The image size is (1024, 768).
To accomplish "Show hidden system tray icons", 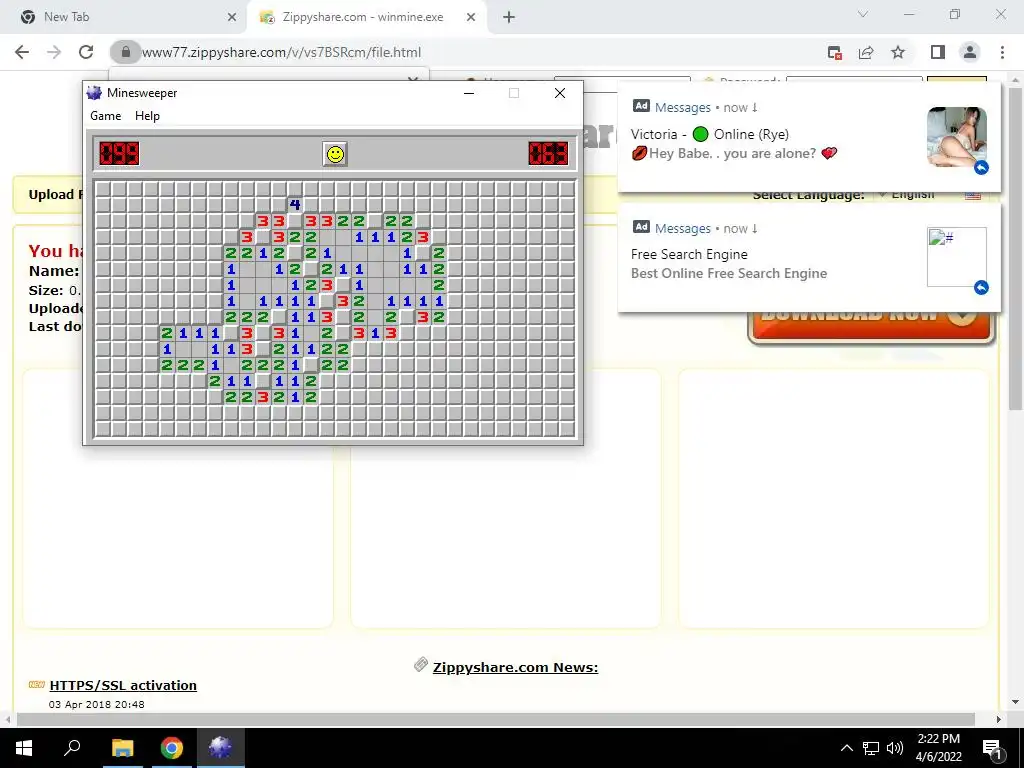I will [x=846, y=748].
